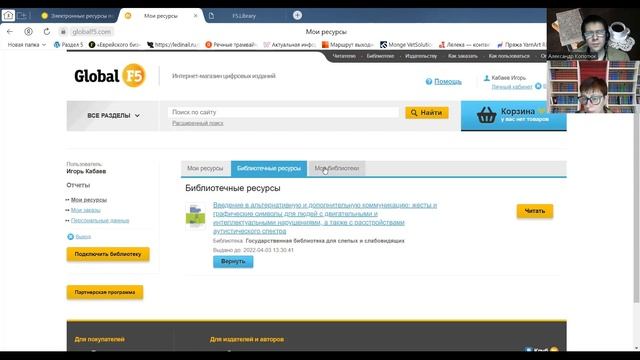The height and width of the screenshot is (360, 640).
Task: Open the 'Речные трамвай' bookmark
Action: pyautogui.click(x=231, y=44)
